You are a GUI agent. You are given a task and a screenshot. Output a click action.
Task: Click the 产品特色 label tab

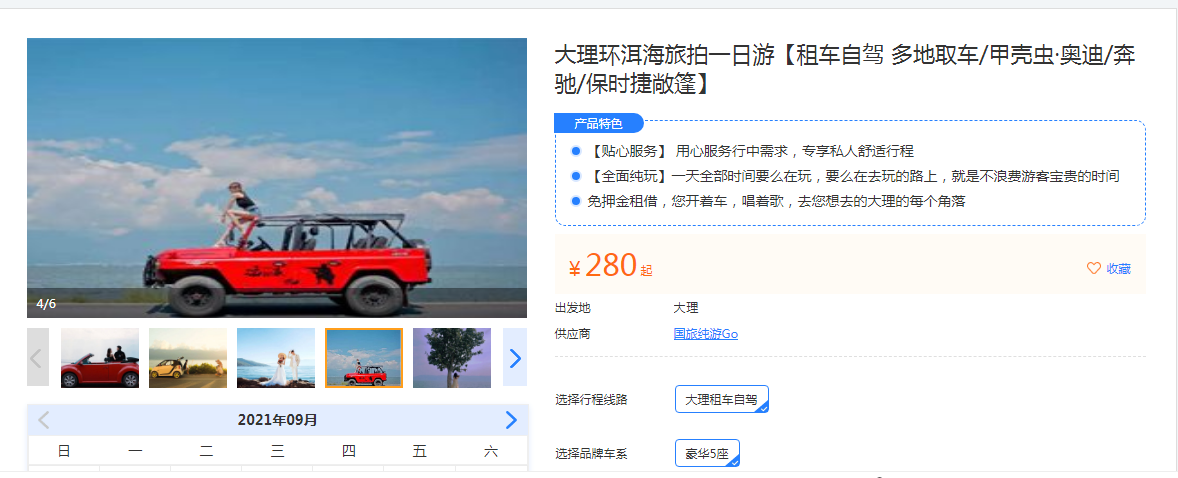click(x=599, y=123)
